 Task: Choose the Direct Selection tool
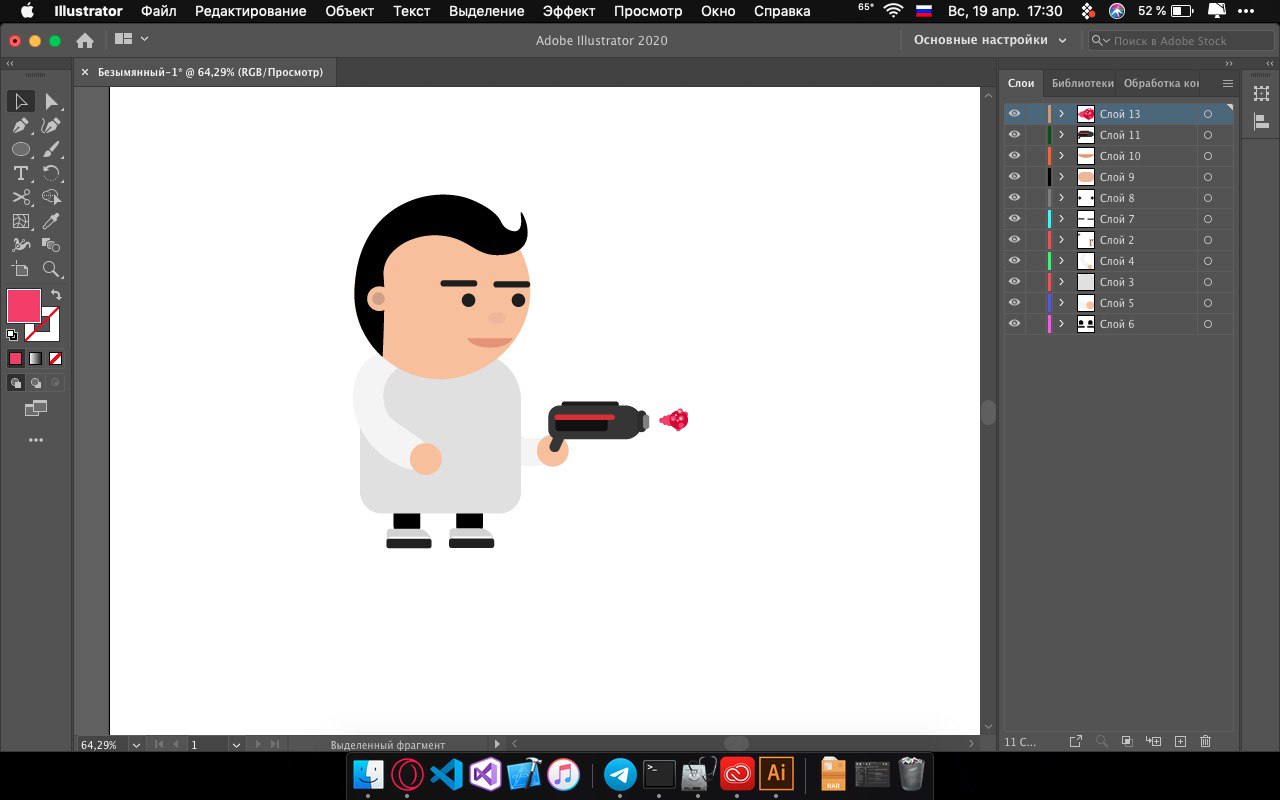52,102
